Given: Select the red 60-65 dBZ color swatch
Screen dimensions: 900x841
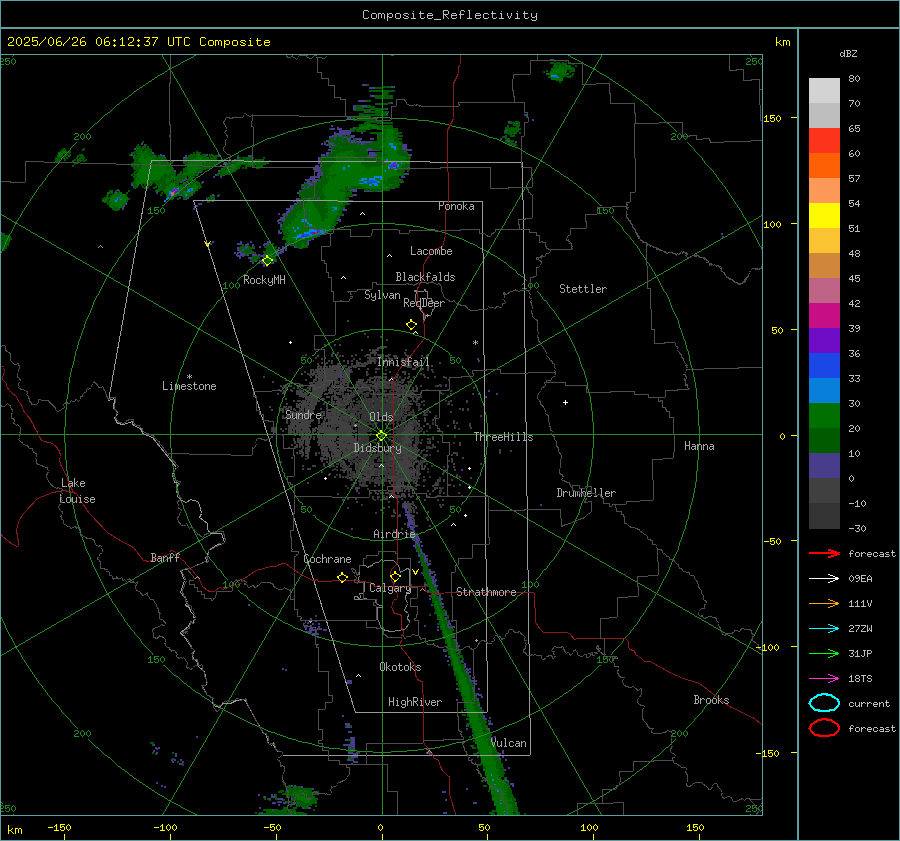Looking at the screenshot, I should click(x=824, y=141).
